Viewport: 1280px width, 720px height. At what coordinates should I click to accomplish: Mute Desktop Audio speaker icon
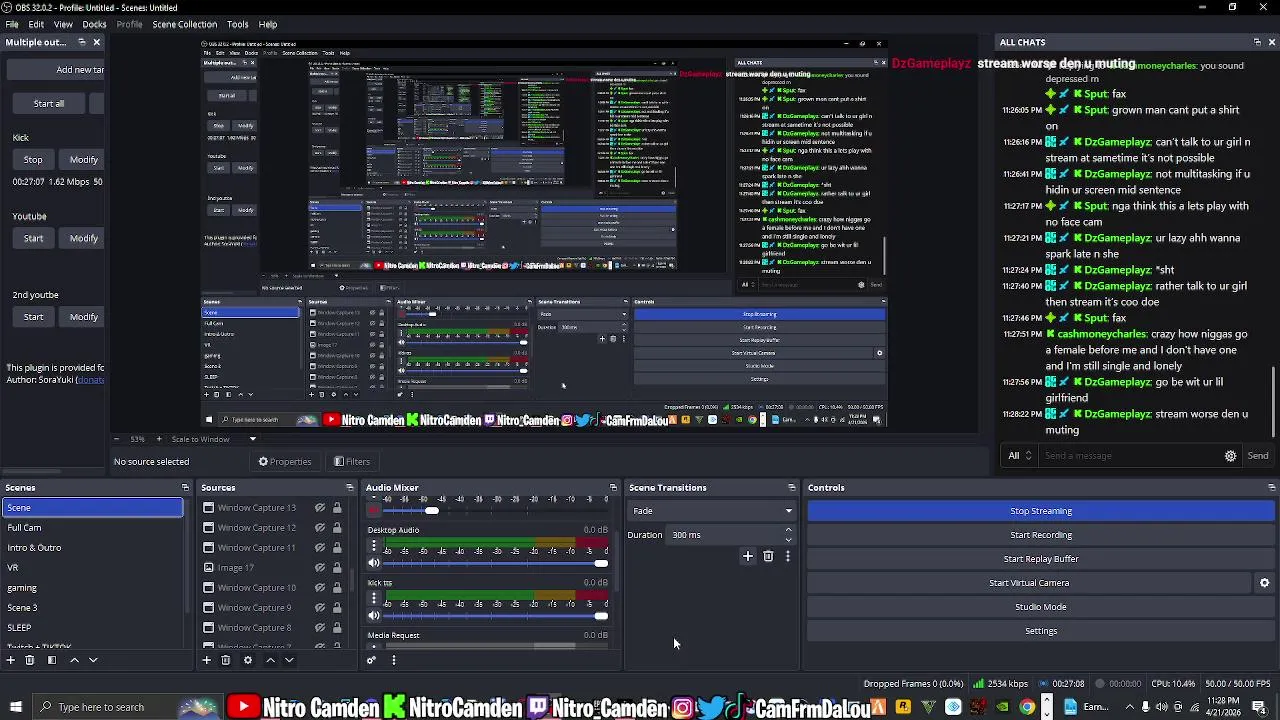coord(374,563)
